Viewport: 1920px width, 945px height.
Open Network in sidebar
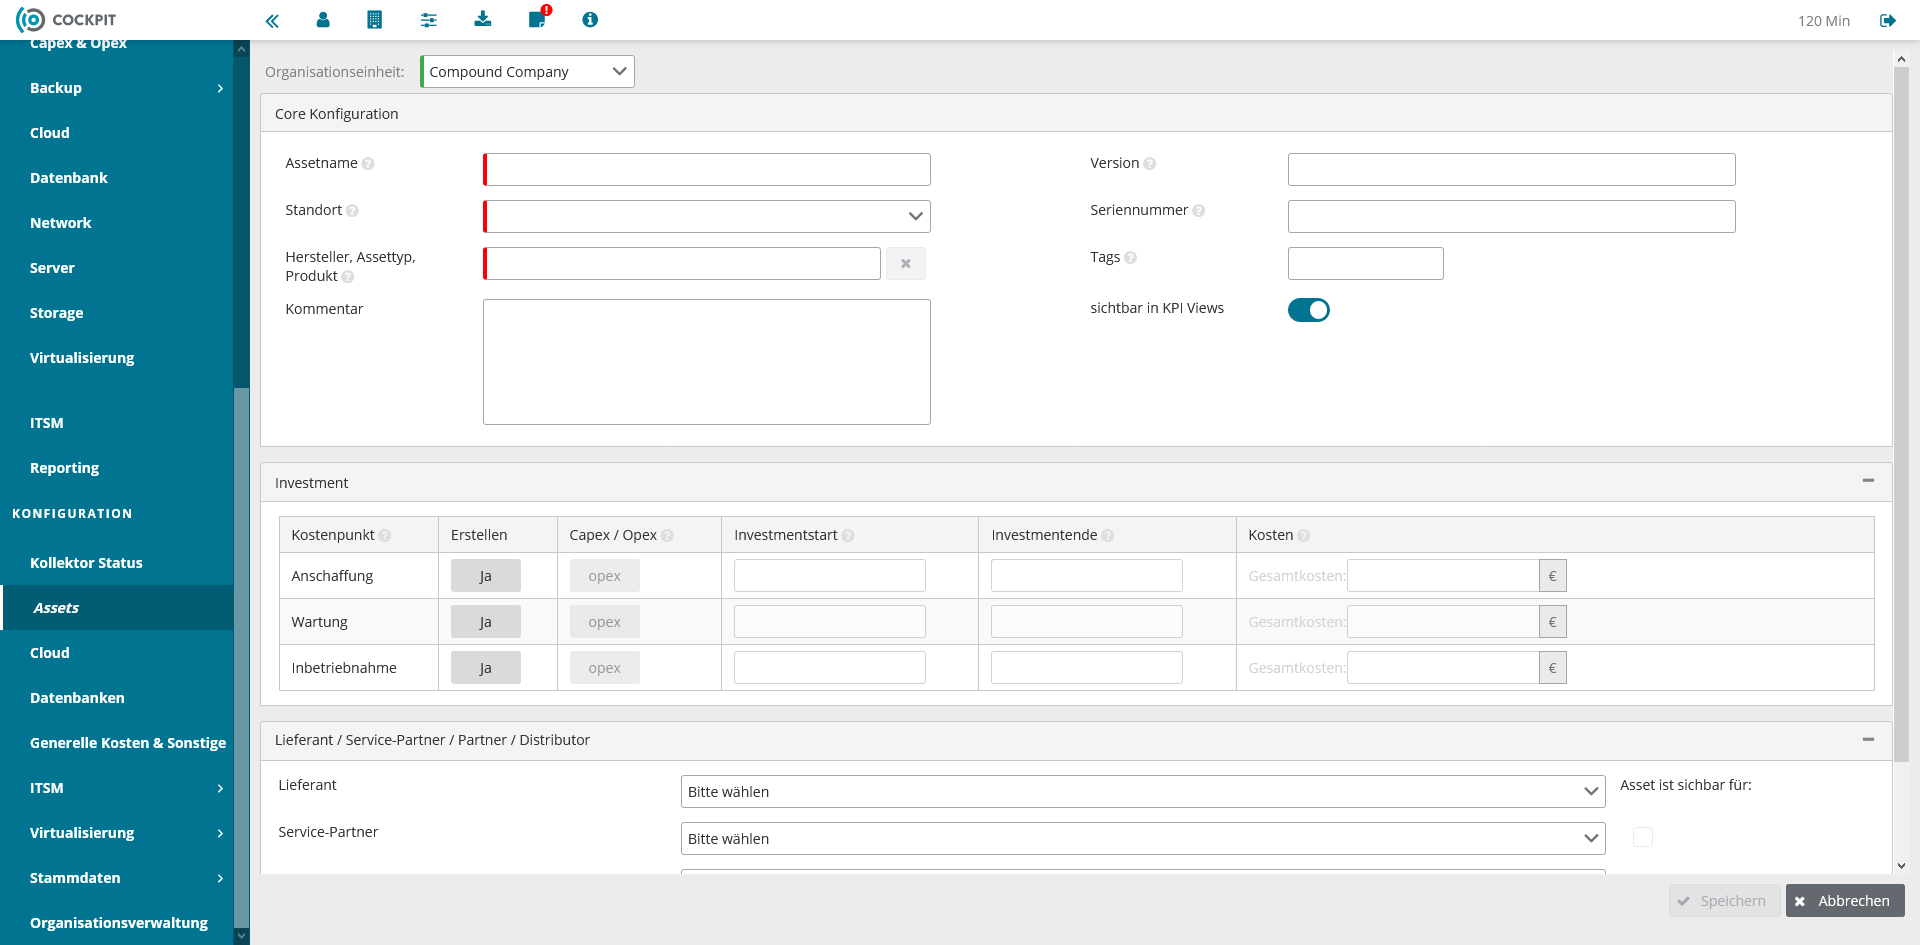61,223
